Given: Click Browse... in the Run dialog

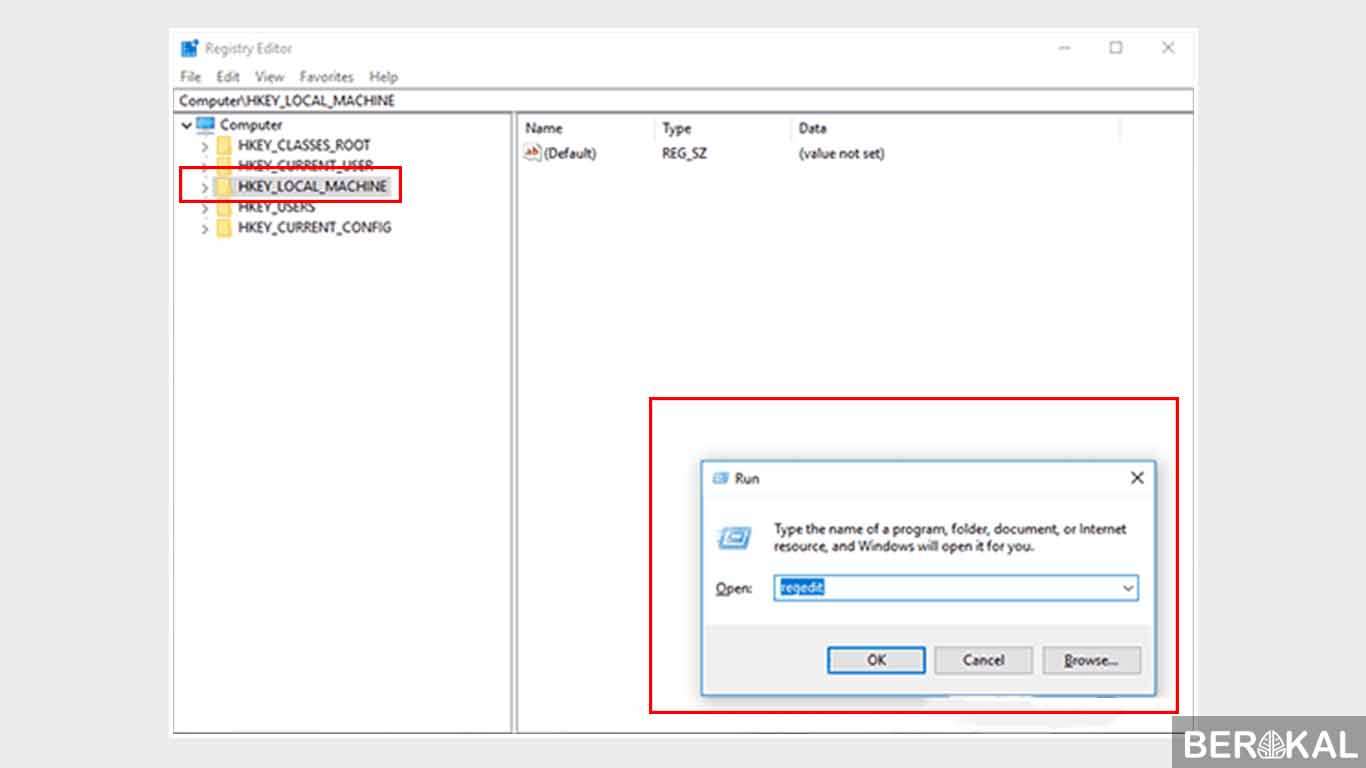Looking at the screenshot, I should click(x=1091, y=660).
